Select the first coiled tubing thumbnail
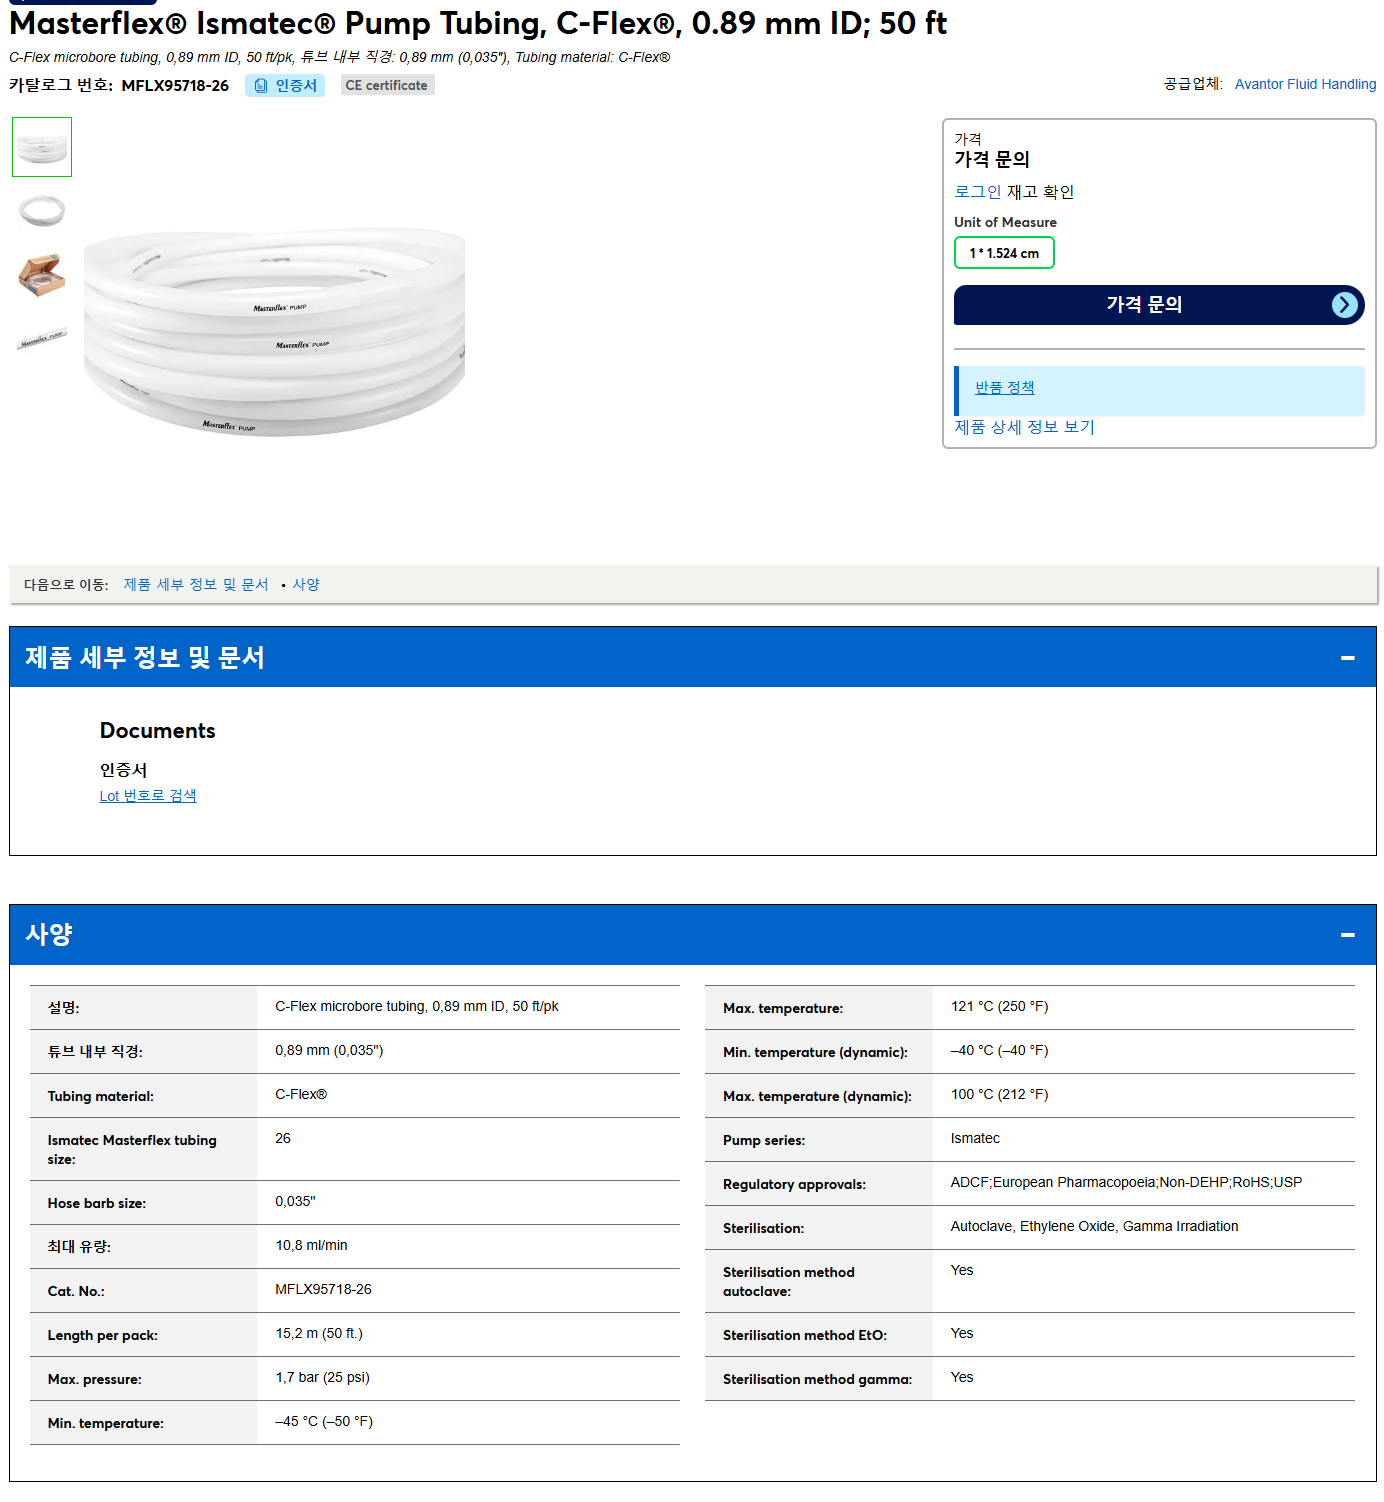Screen dimensions: 1384x1502 pyautogui.click(x=42, y=147)
